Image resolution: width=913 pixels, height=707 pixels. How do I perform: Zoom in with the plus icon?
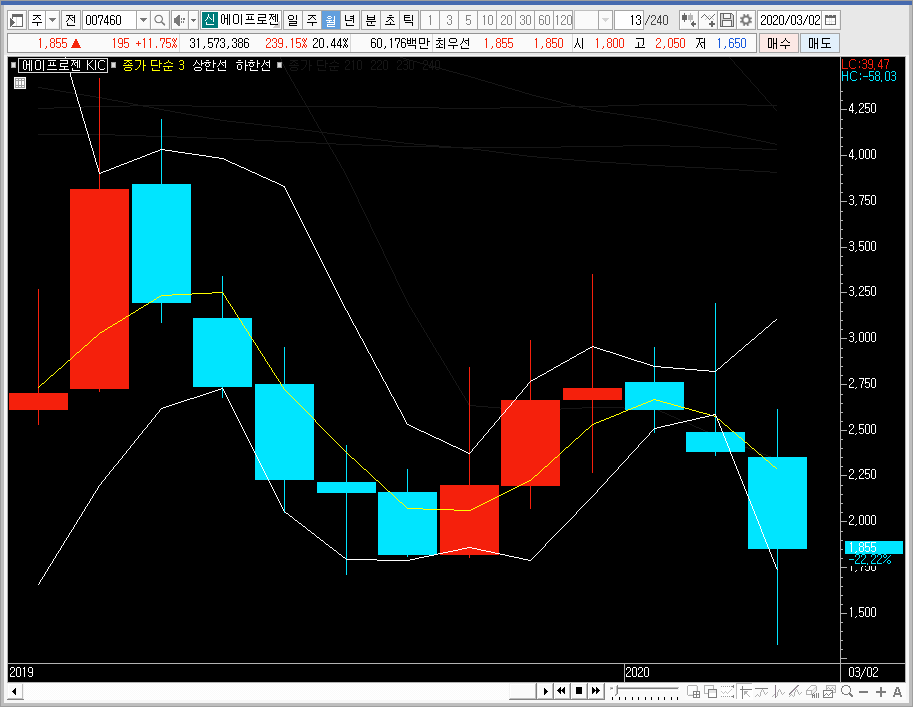[x=880, y=692]
